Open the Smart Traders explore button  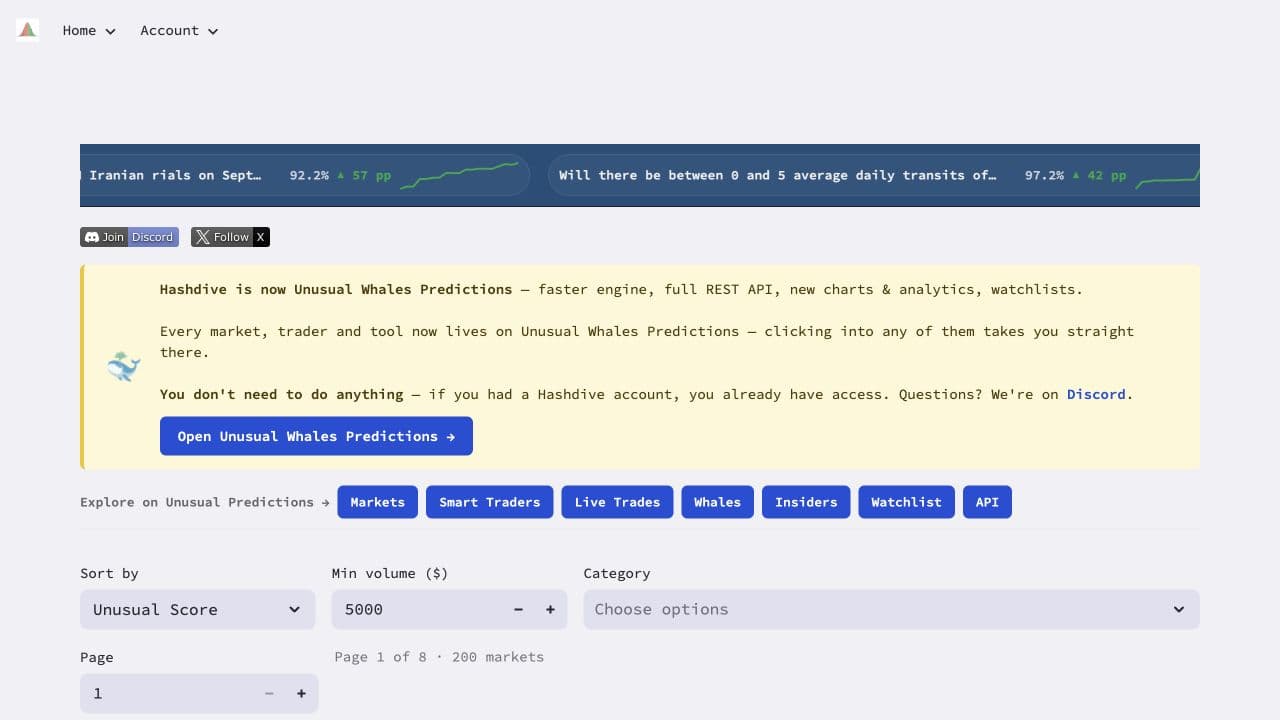click(490, 502)
